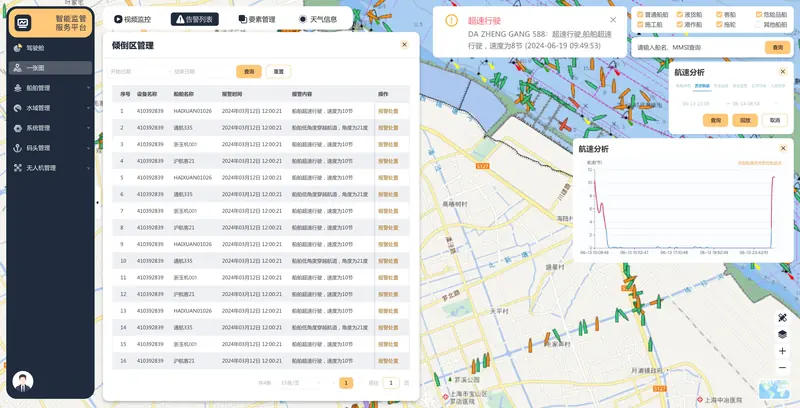Expand the 无人机管理 submenu arrow
Viewport: 800px width, 408px height.
pyautogui.click(x=88, y=168)
